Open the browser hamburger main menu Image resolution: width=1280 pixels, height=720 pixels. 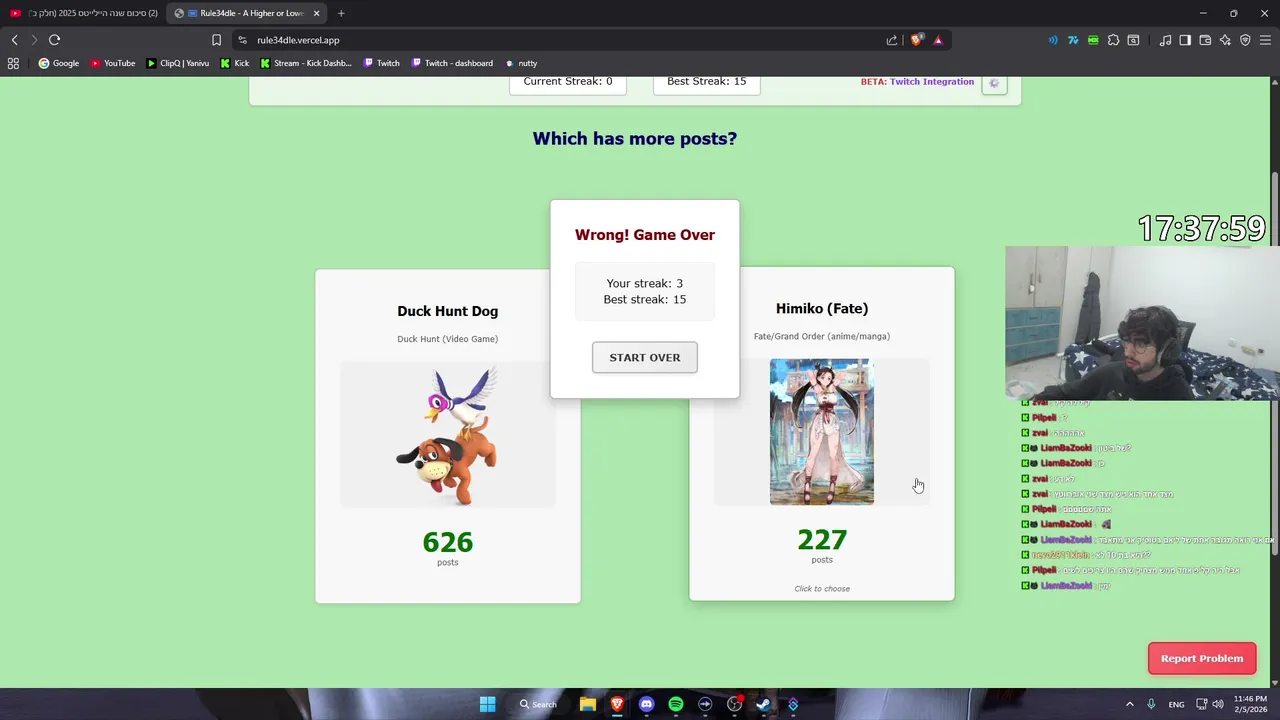(1265, 40)
